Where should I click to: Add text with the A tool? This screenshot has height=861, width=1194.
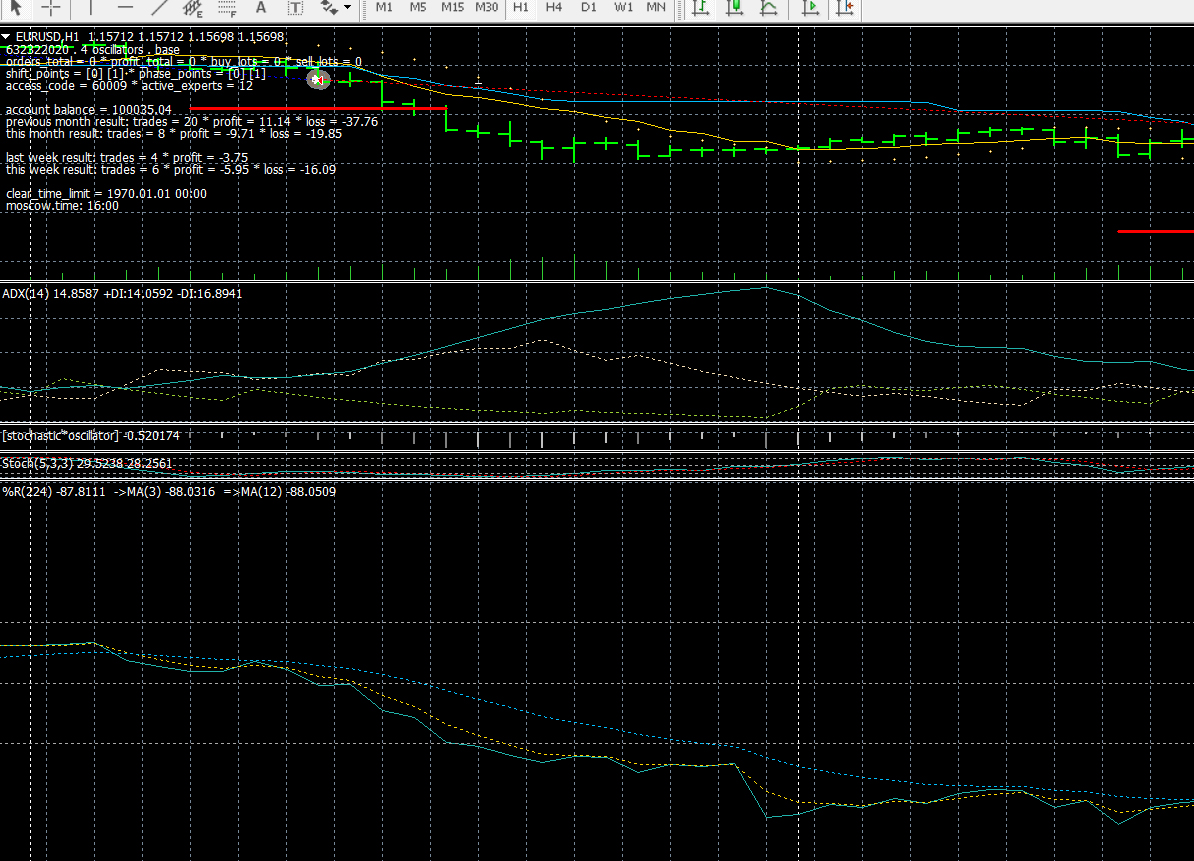(262, 7)
